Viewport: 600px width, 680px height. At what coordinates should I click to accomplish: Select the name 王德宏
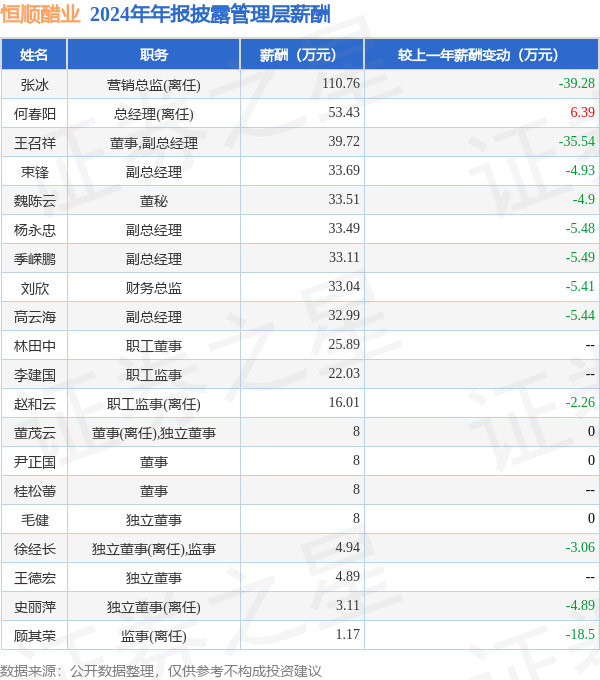click(35, 578)
